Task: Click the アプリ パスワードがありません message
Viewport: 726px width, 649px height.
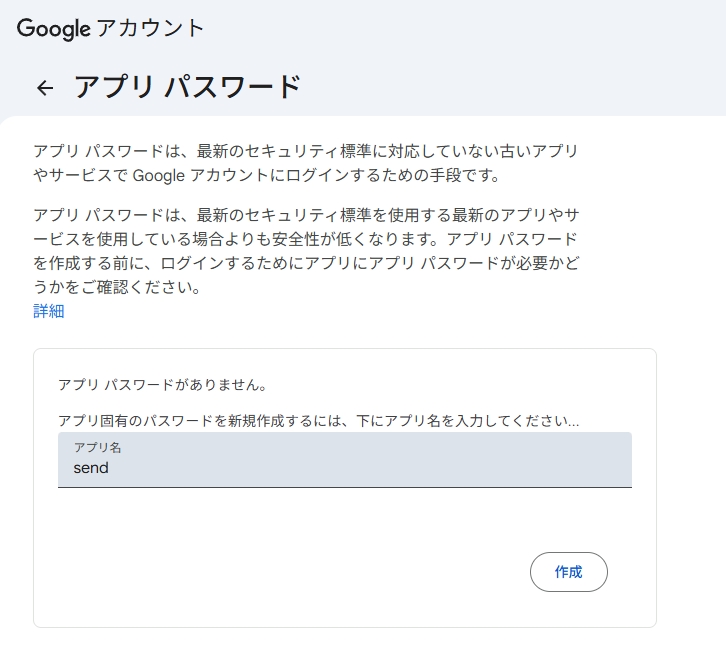Action: [162, 385]
